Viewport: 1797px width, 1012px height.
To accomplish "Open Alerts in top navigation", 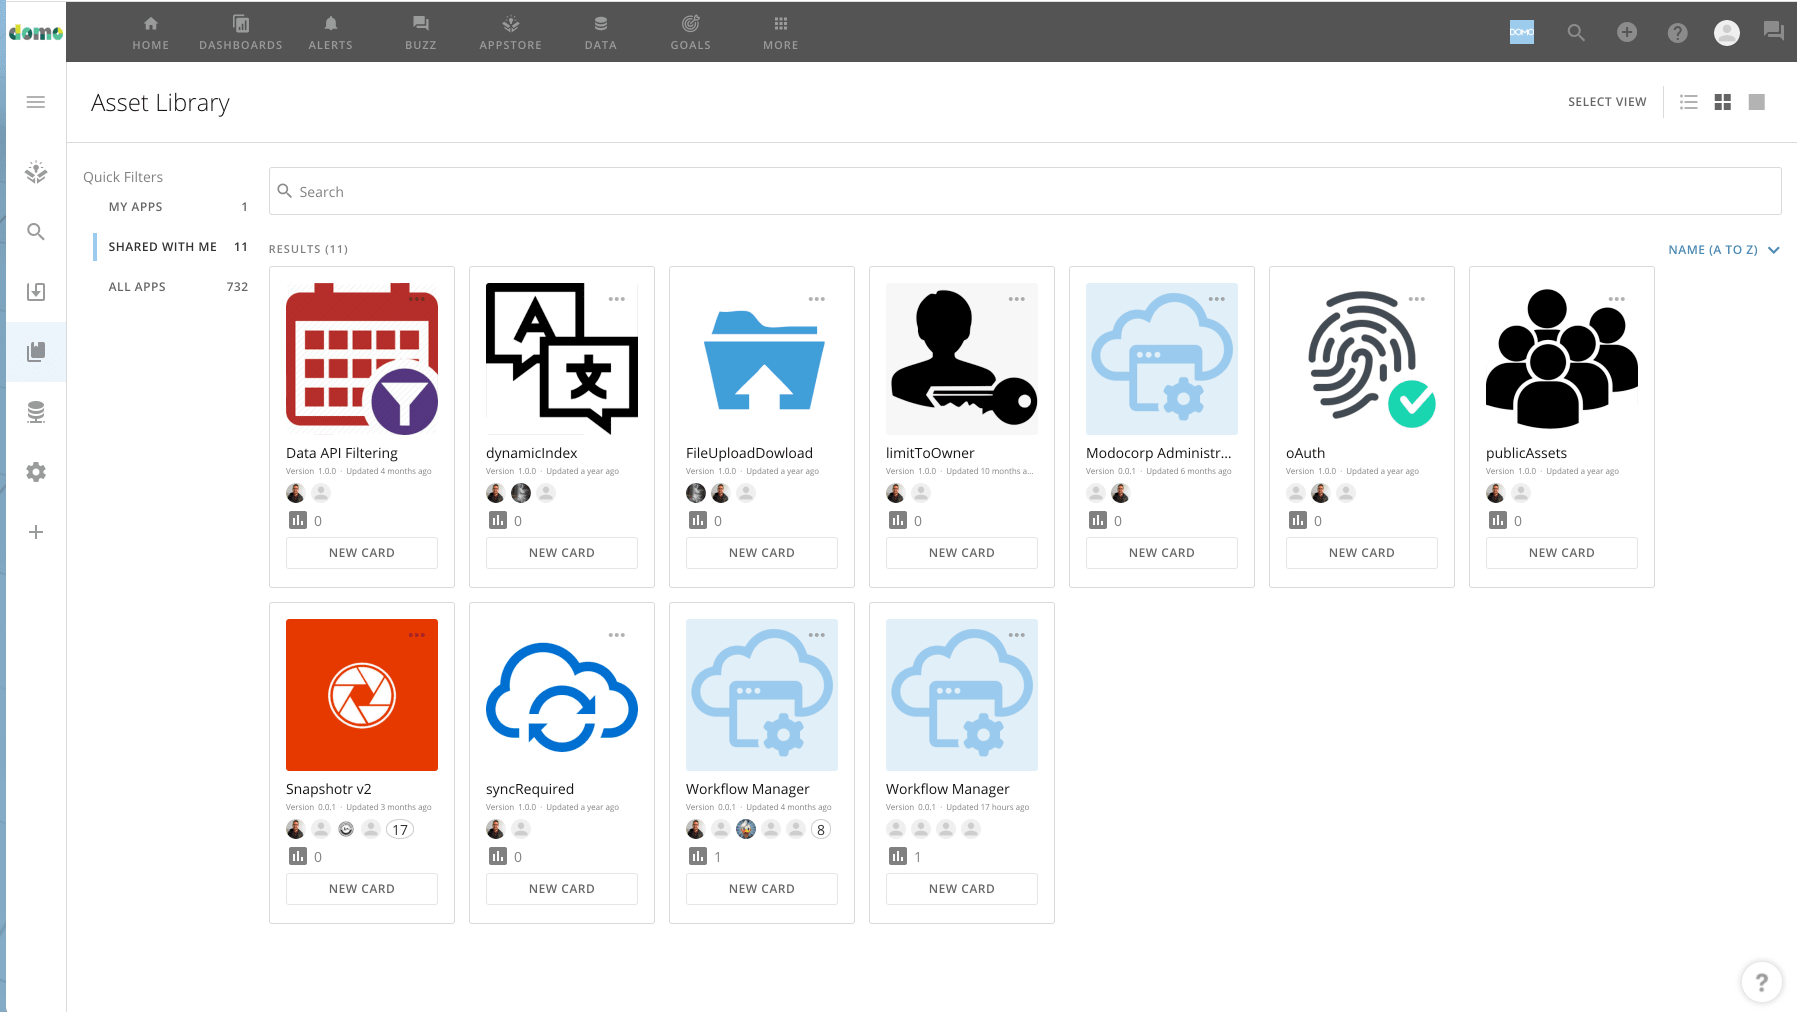I will tap(331, 32).
